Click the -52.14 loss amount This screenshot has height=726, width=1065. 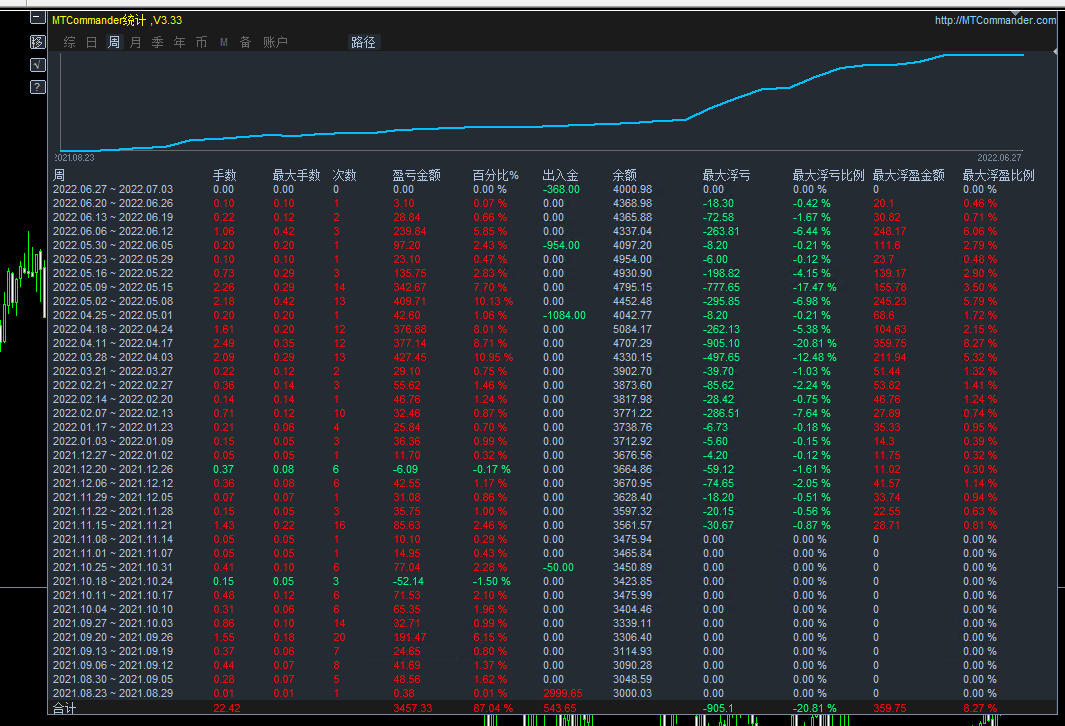tap(408, 581)
